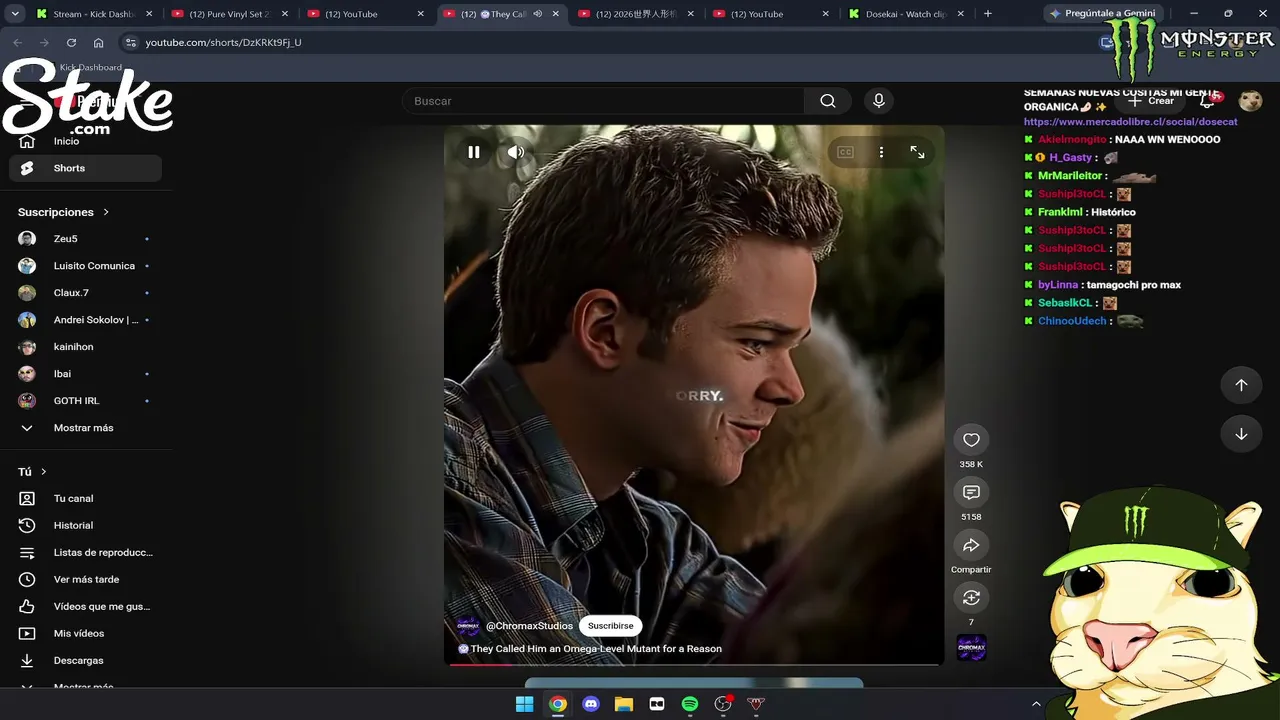The width and height of the screenshot is (1280, 720).
Task: Toggle closed captions on the Short
Action: tap(845, 152)
